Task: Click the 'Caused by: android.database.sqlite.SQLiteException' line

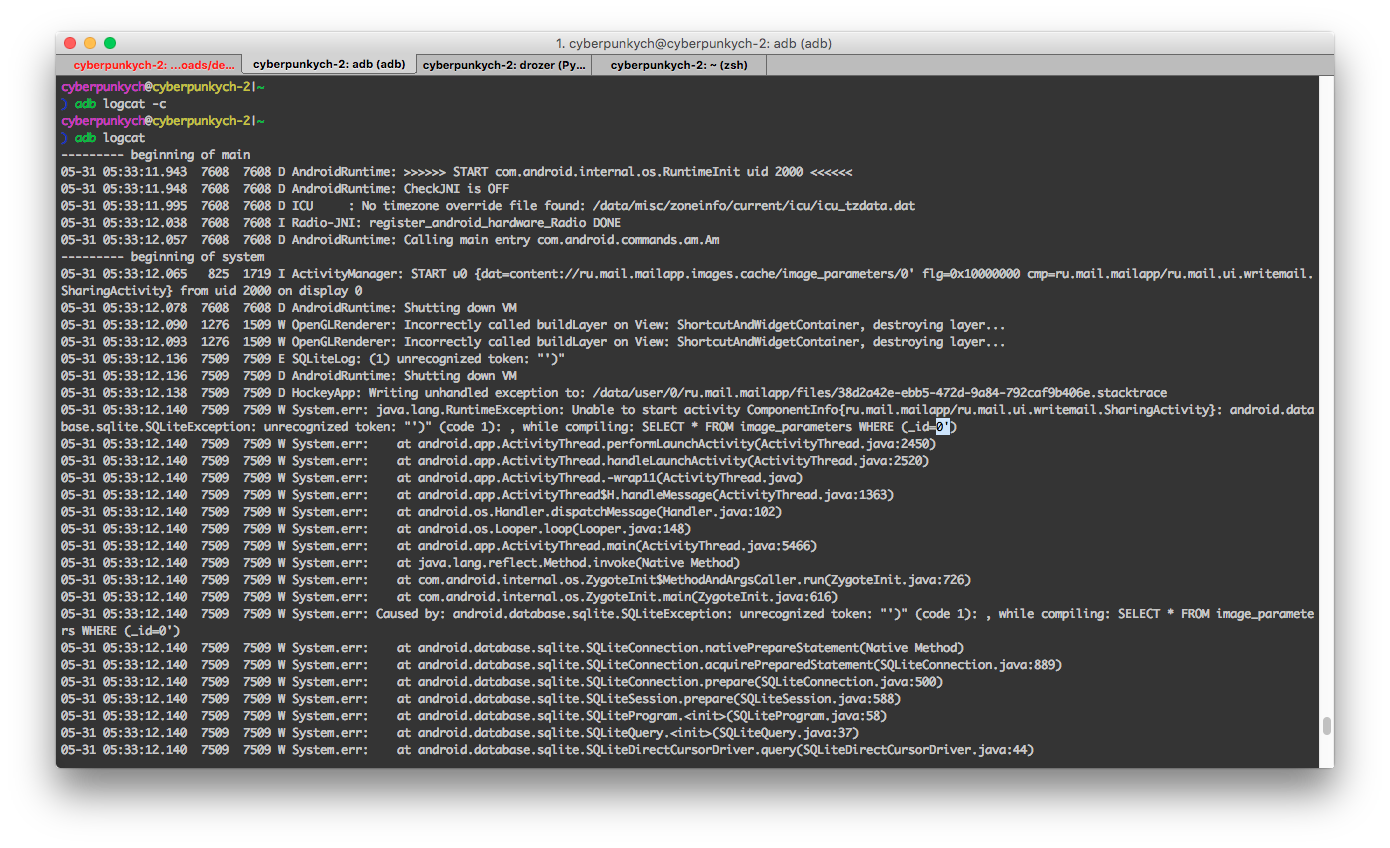Action: pyautogui.click(x=687, y=622)
